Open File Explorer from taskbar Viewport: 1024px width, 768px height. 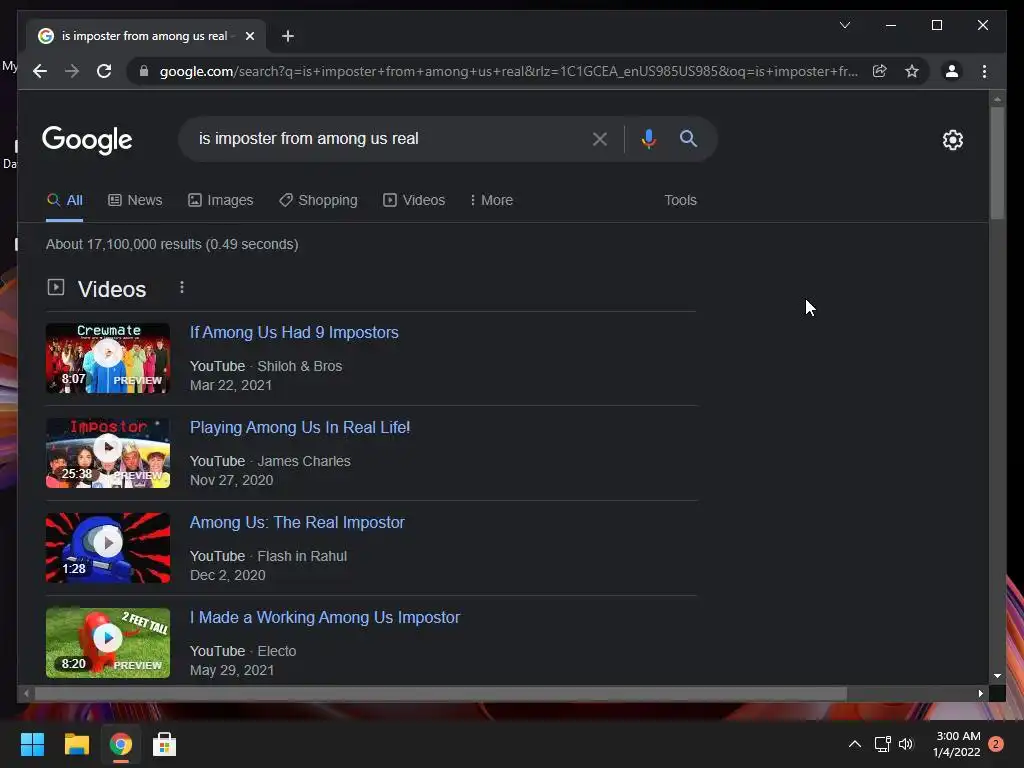coord(76,744)
